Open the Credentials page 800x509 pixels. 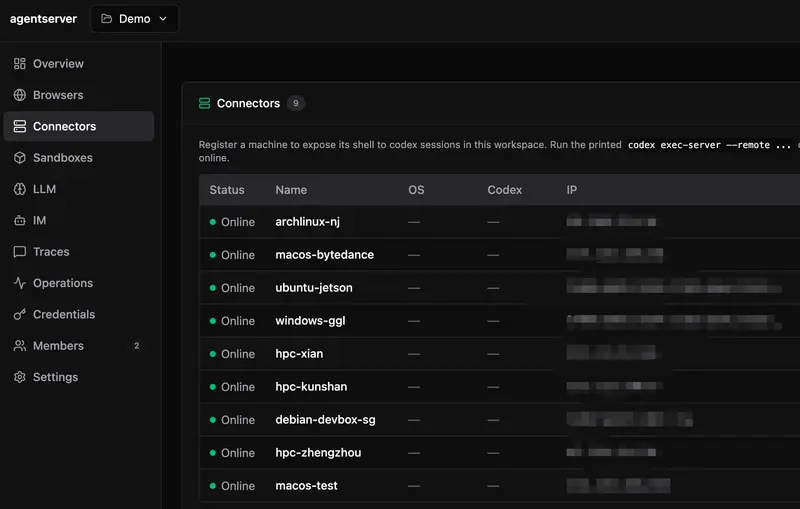tap(79, 315)
